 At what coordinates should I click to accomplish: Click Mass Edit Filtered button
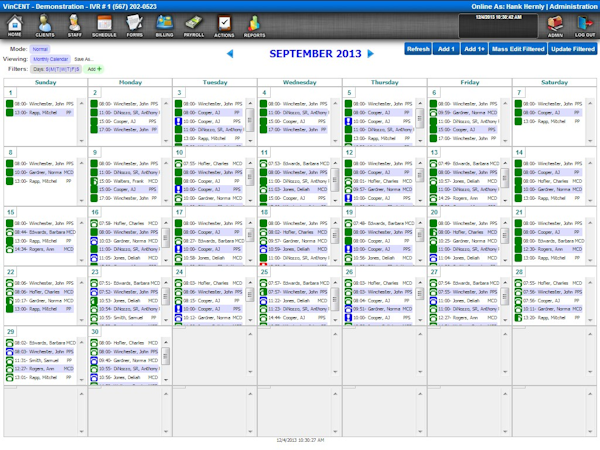(x=518, y=49)
